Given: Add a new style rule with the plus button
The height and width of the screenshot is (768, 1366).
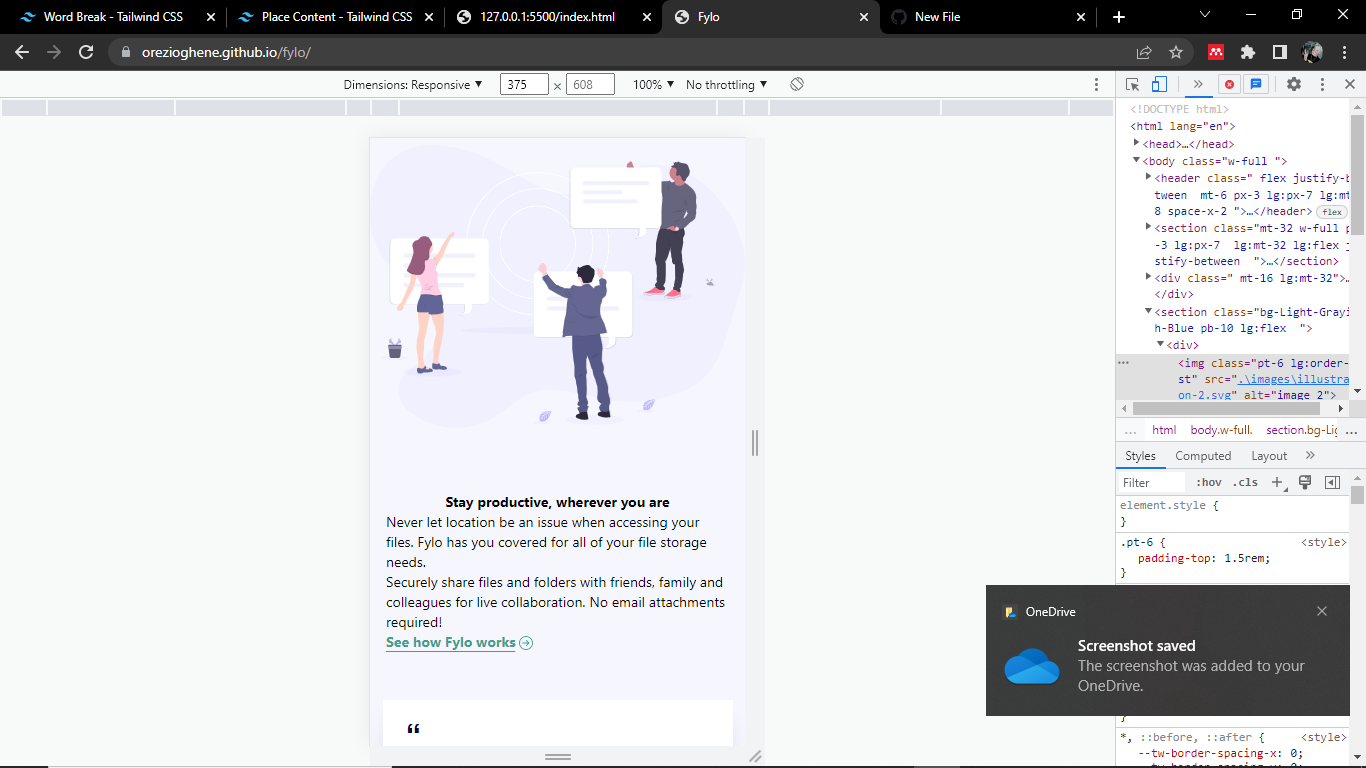Looking at the screenshot, I should pyautogui.click(x=1277, y=481).
